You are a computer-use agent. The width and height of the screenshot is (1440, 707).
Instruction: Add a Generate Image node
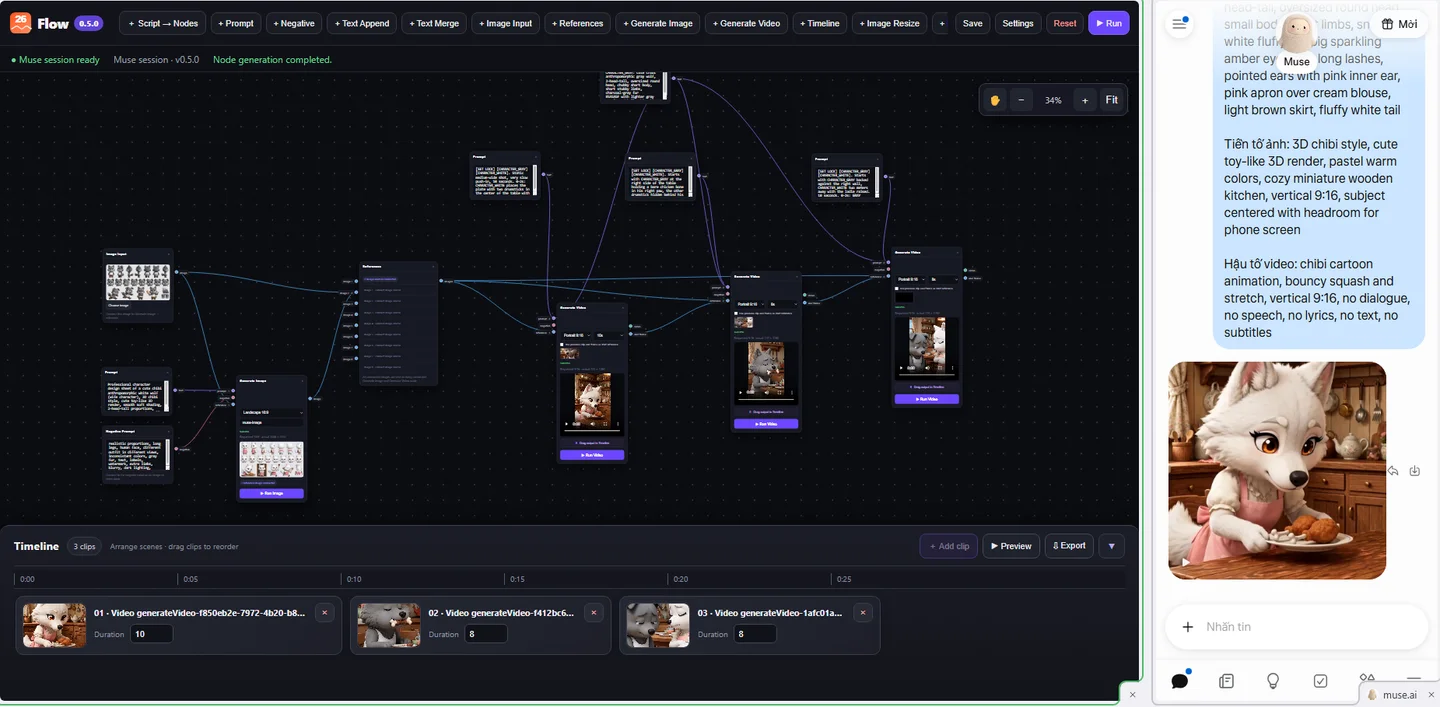click(658, 23)
